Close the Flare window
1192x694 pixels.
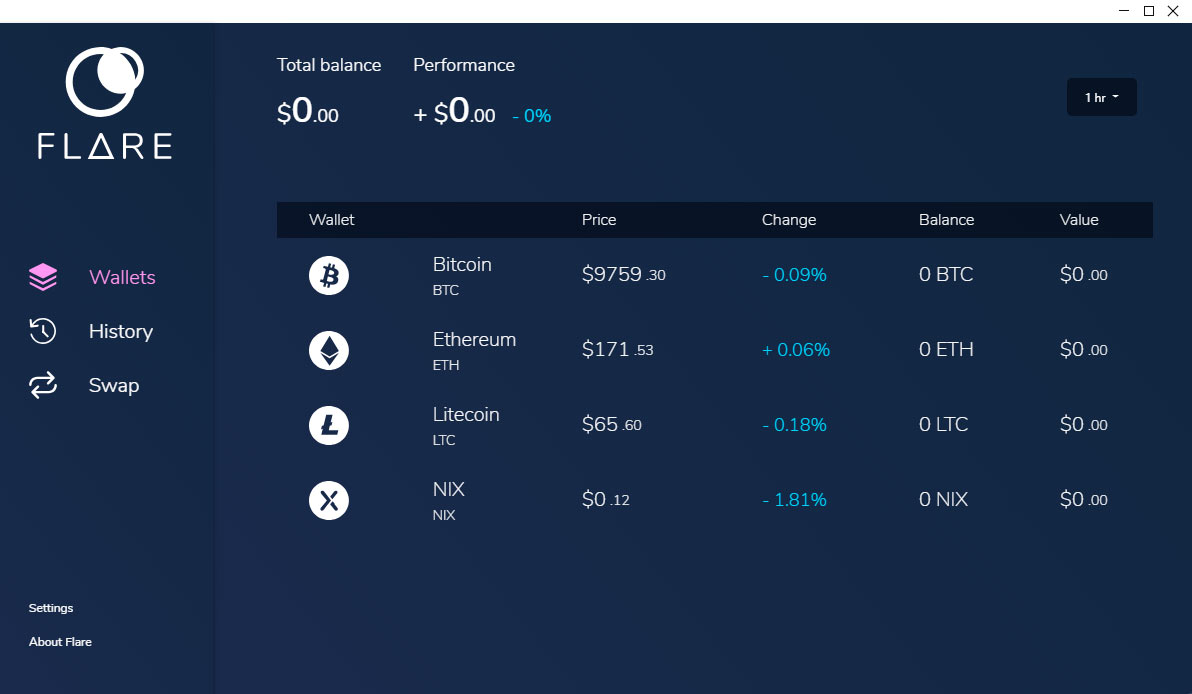pyautogui.click(x=1173, y=11)
